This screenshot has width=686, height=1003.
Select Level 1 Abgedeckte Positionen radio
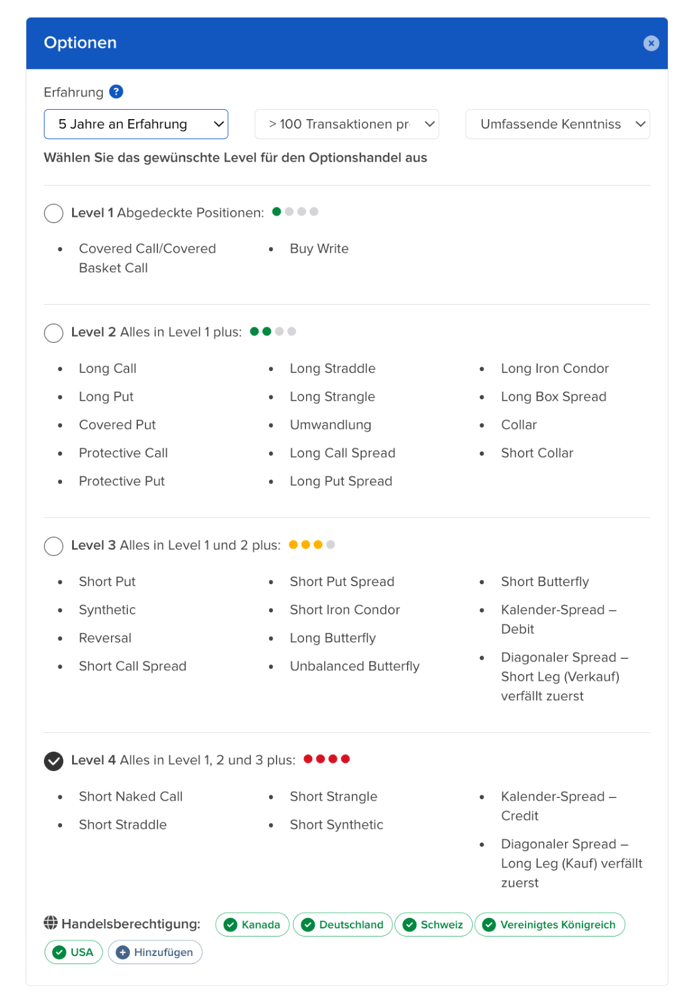(x=54, y=213)
